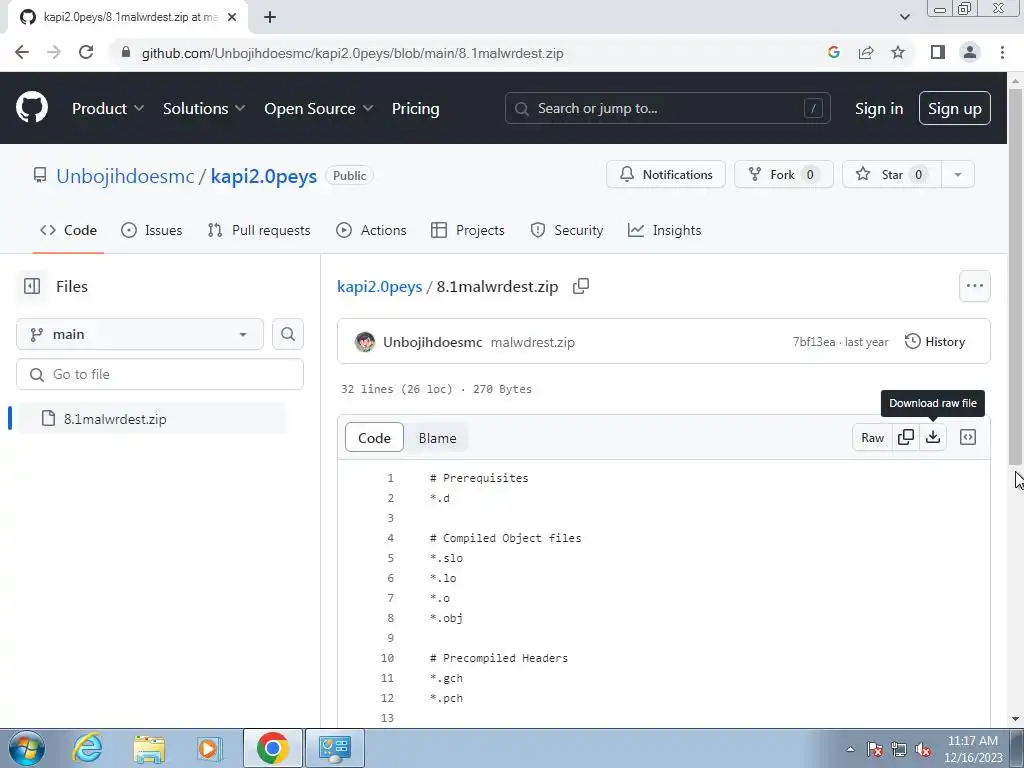The width and height of the screenshot is (1024, 768).
Task: Open the star lists dropdown arrow
Action: pyautogui.click(x=958, y=174)
